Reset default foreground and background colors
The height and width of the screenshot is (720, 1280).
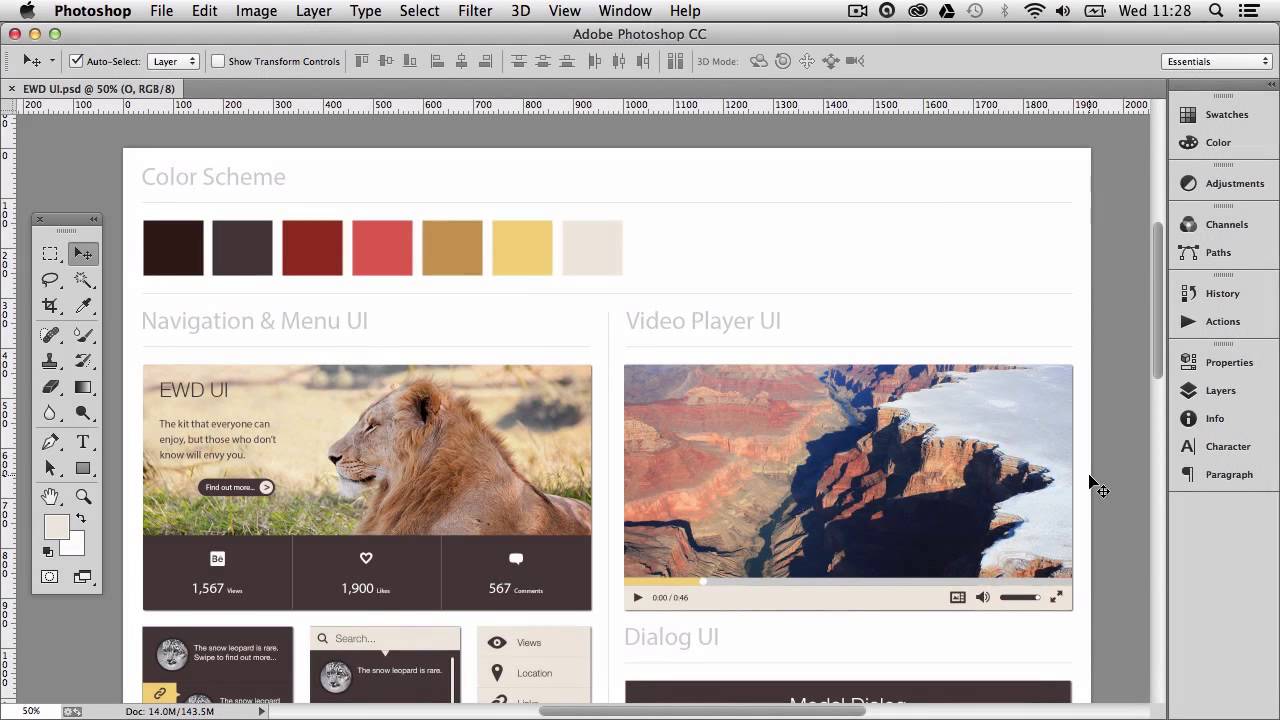(x=47, y=551)
